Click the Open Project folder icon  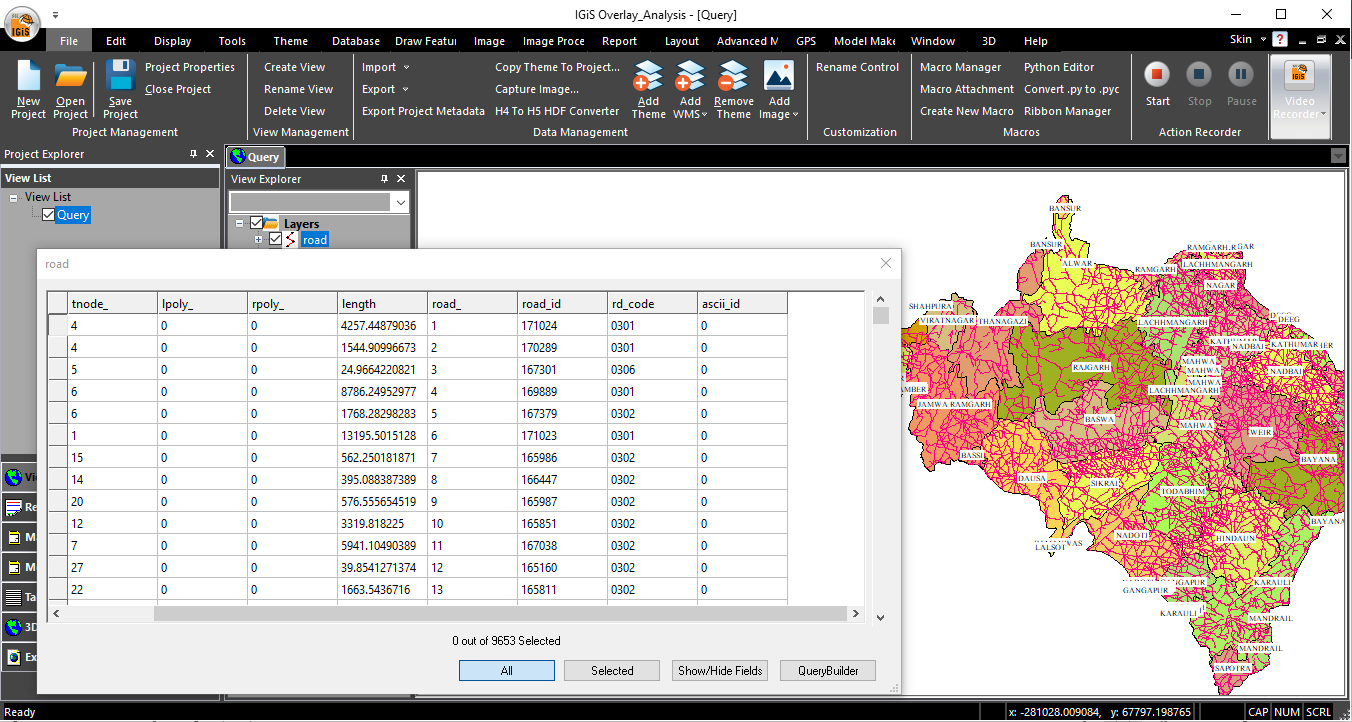70,77
